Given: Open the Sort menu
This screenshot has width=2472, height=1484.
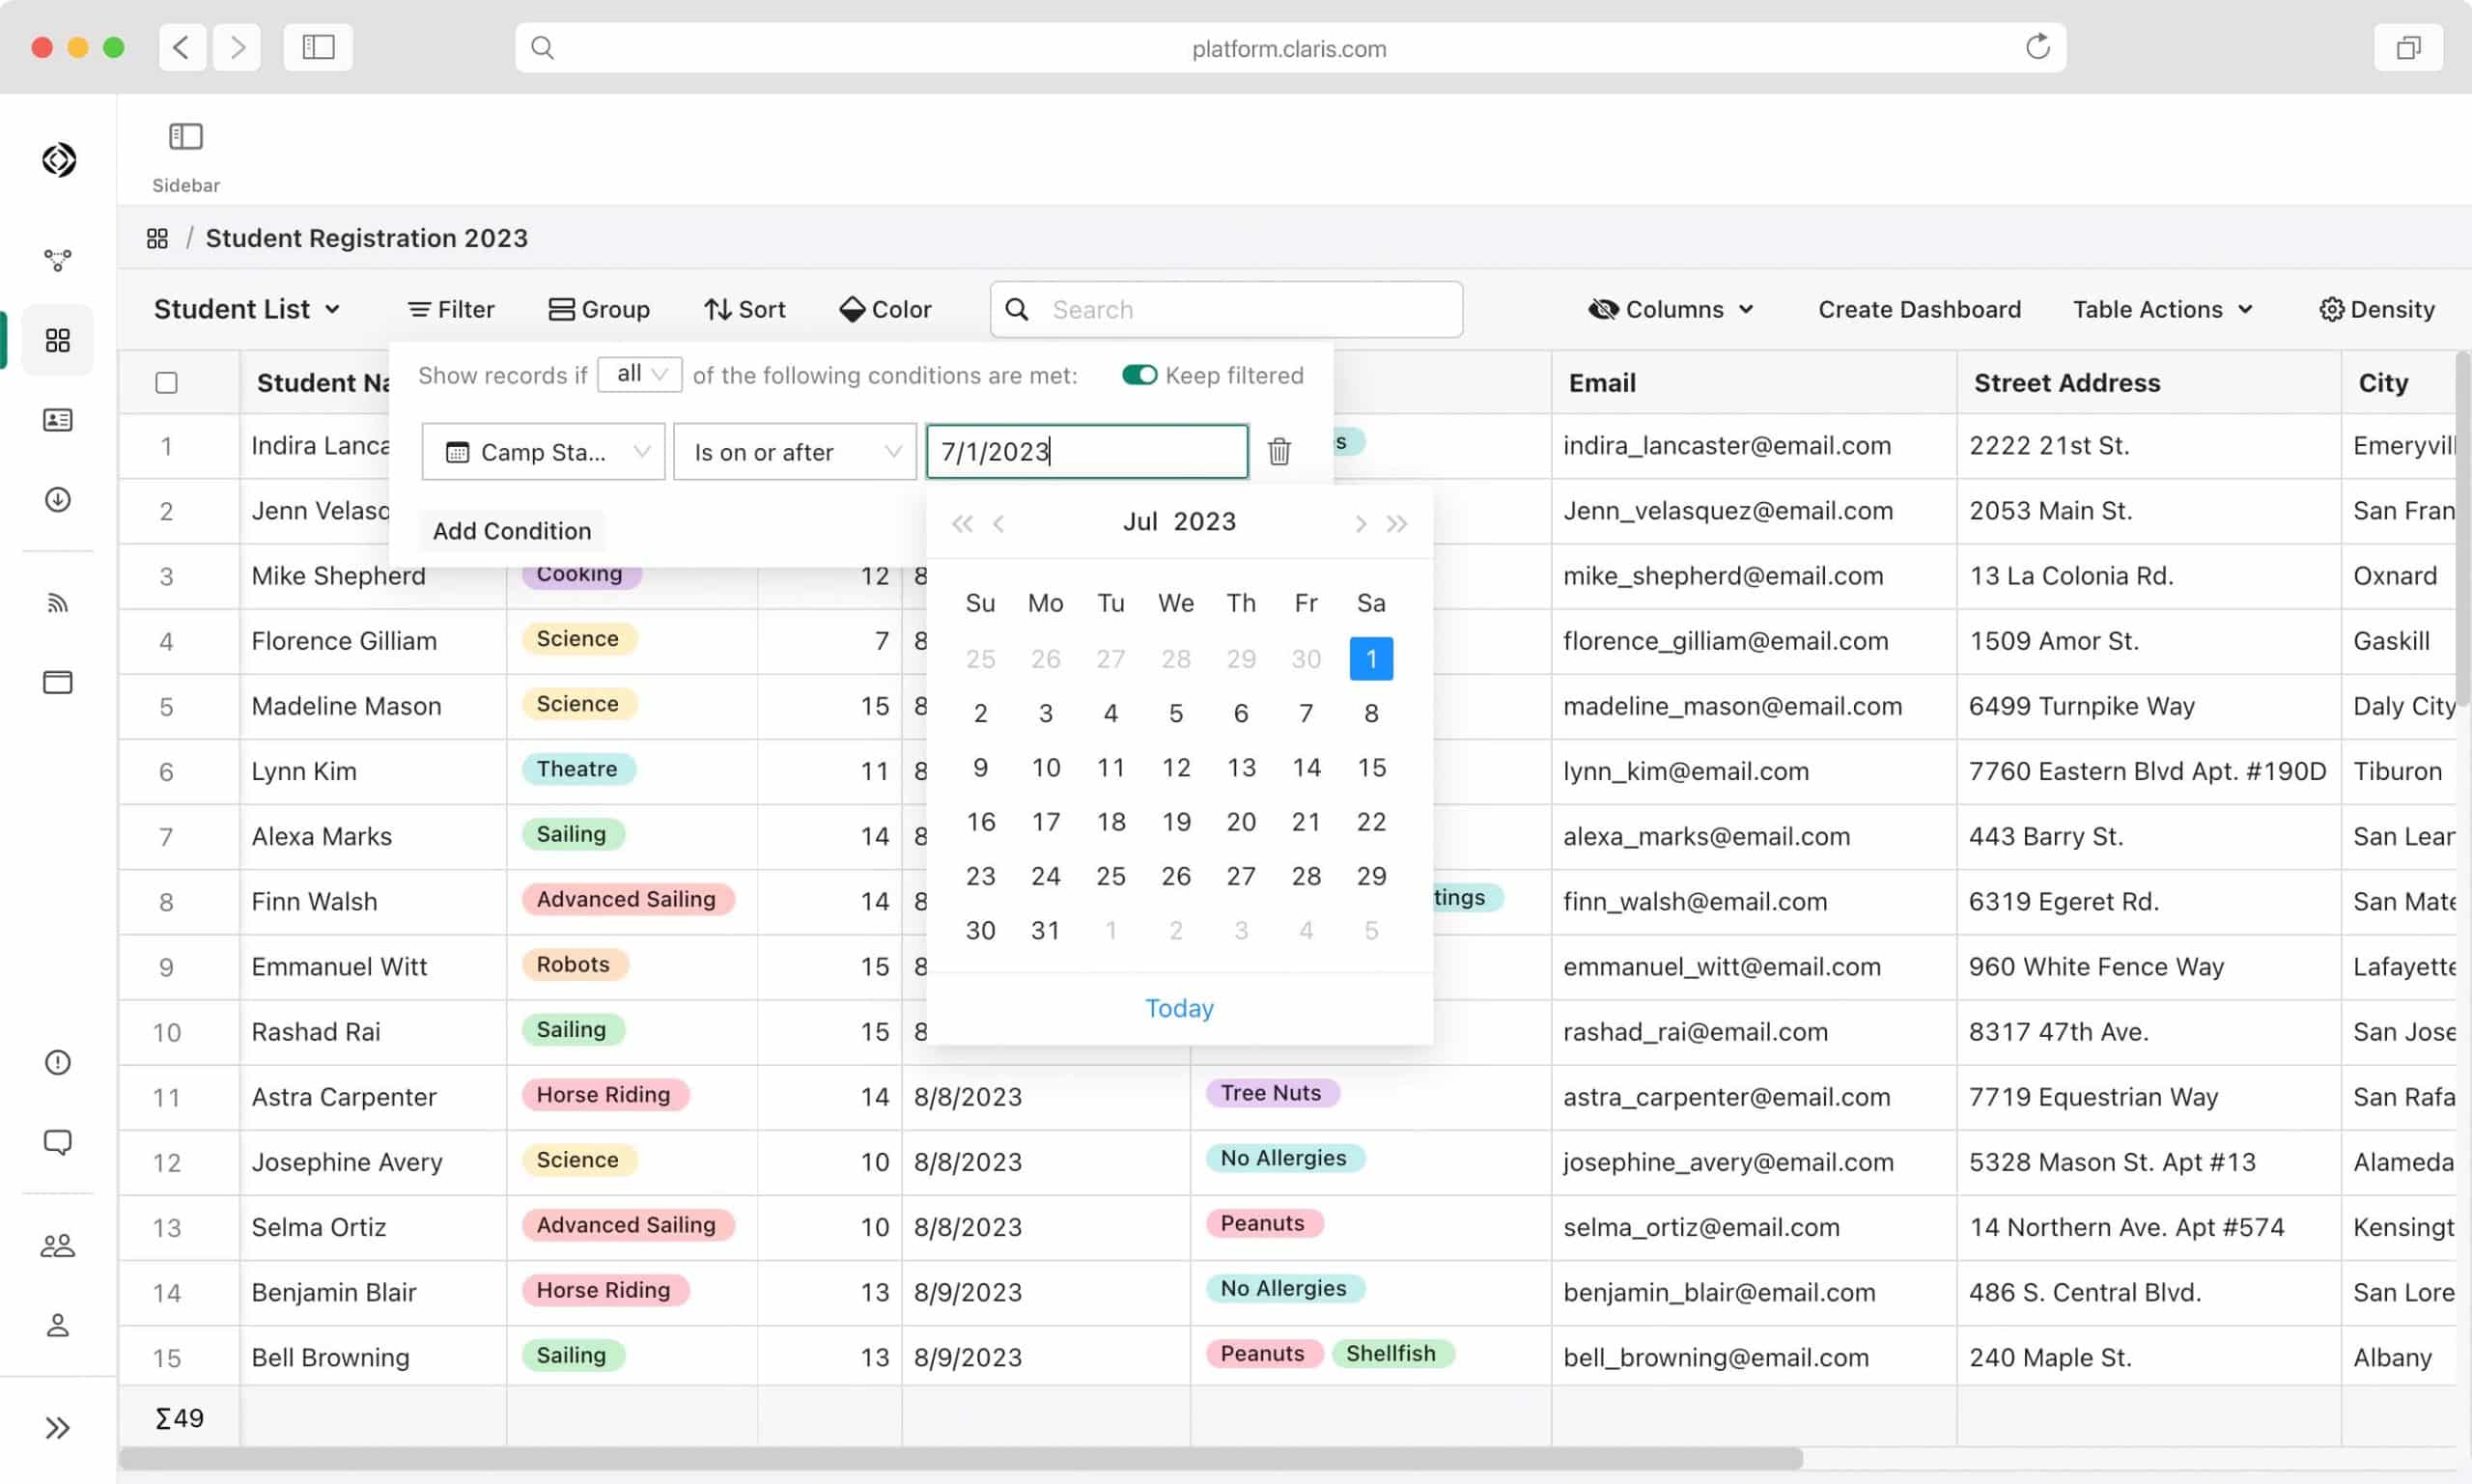Looking at the screenshot, I should 745,309.
